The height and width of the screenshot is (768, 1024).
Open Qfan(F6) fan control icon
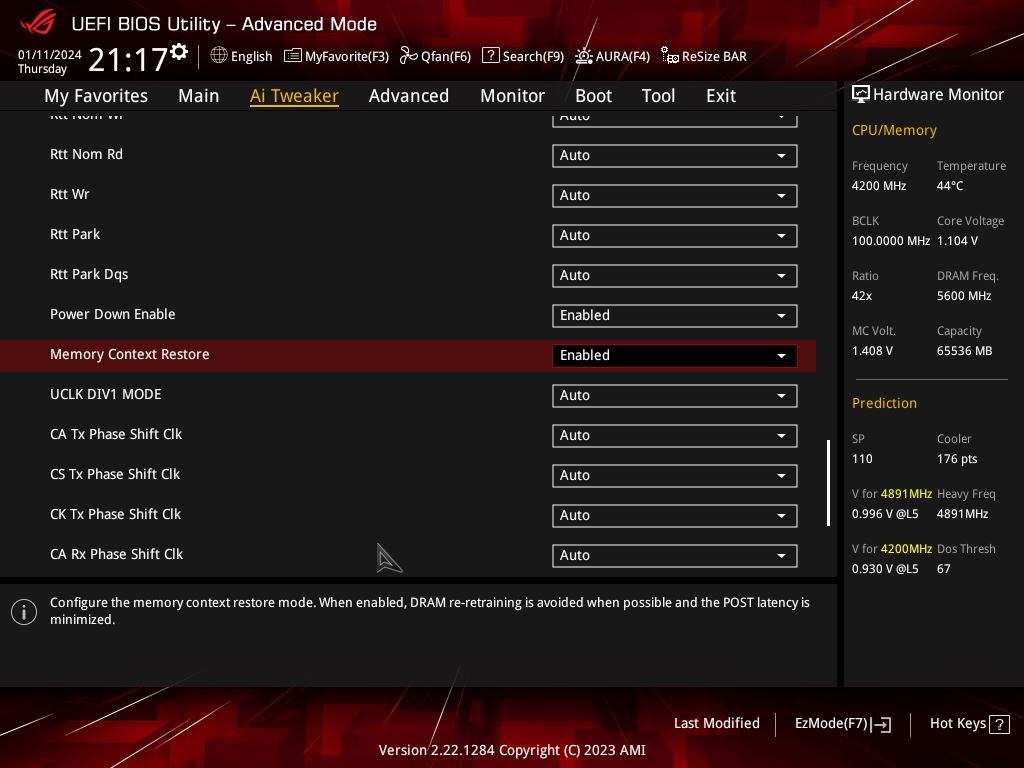[x=408, y=56]
